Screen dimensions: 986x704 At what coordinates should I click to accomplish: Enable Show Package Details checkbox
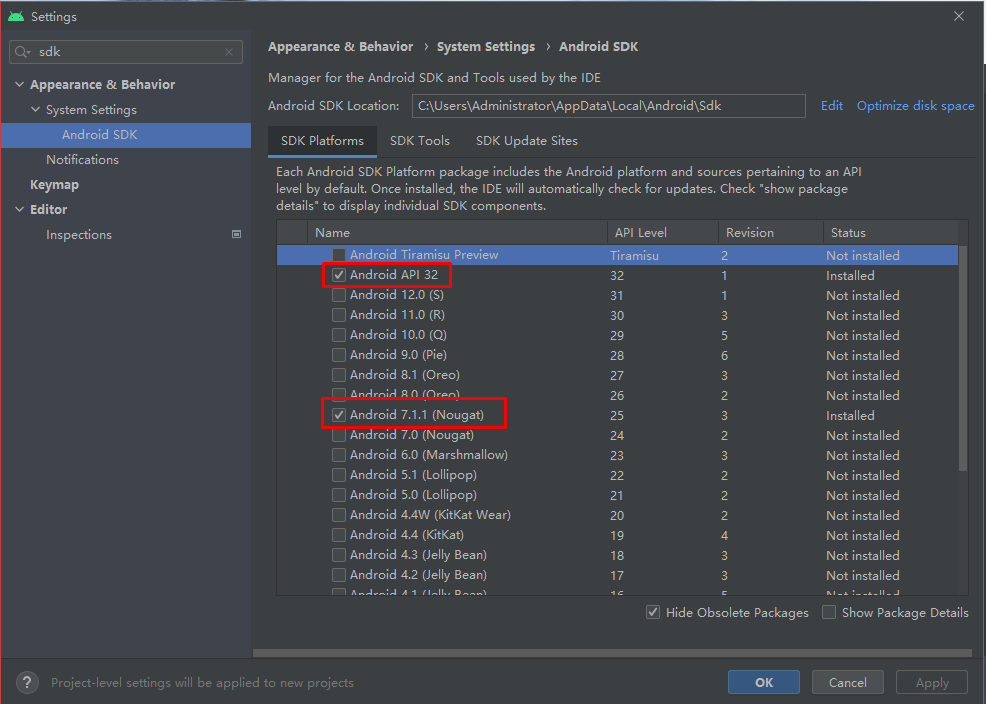point(829,612)
